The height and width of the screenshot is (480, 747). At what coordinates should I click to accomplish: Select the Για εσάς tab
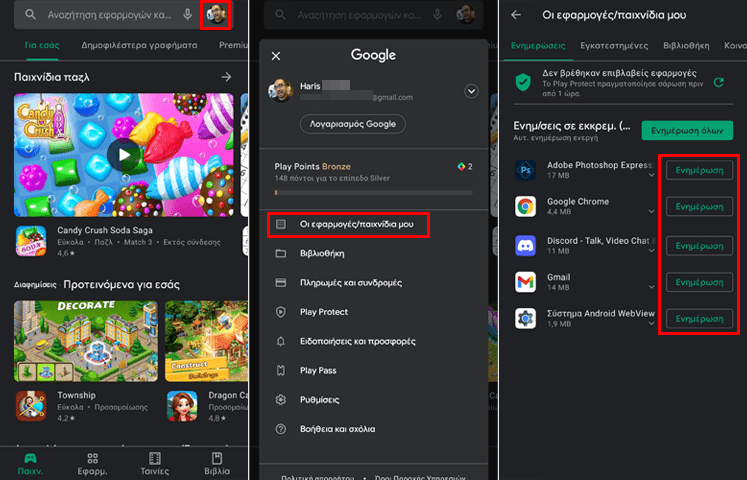42,45
